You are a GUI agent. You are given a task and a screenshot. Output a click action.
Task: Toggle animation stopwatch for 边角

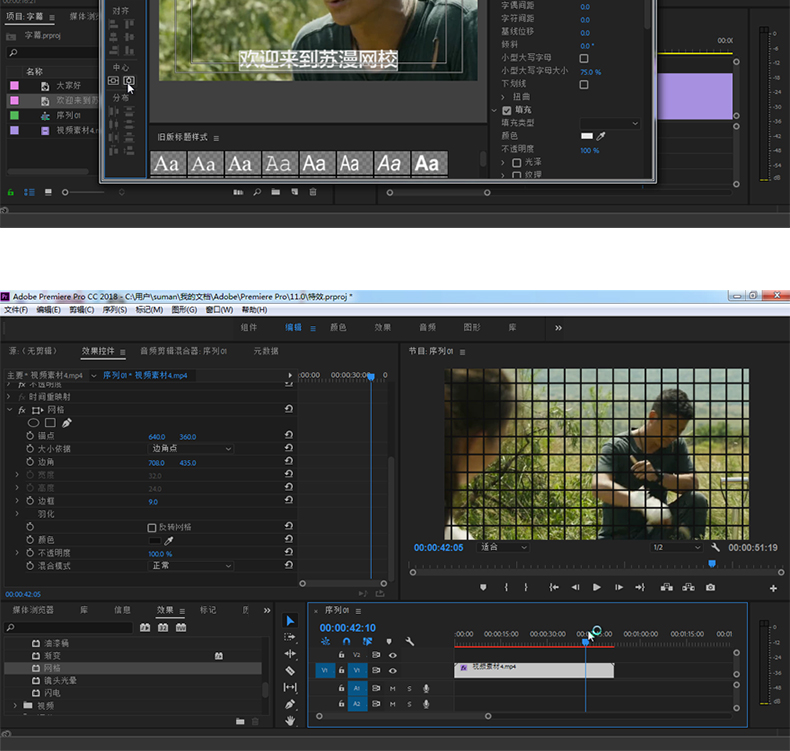click(30, 461)
